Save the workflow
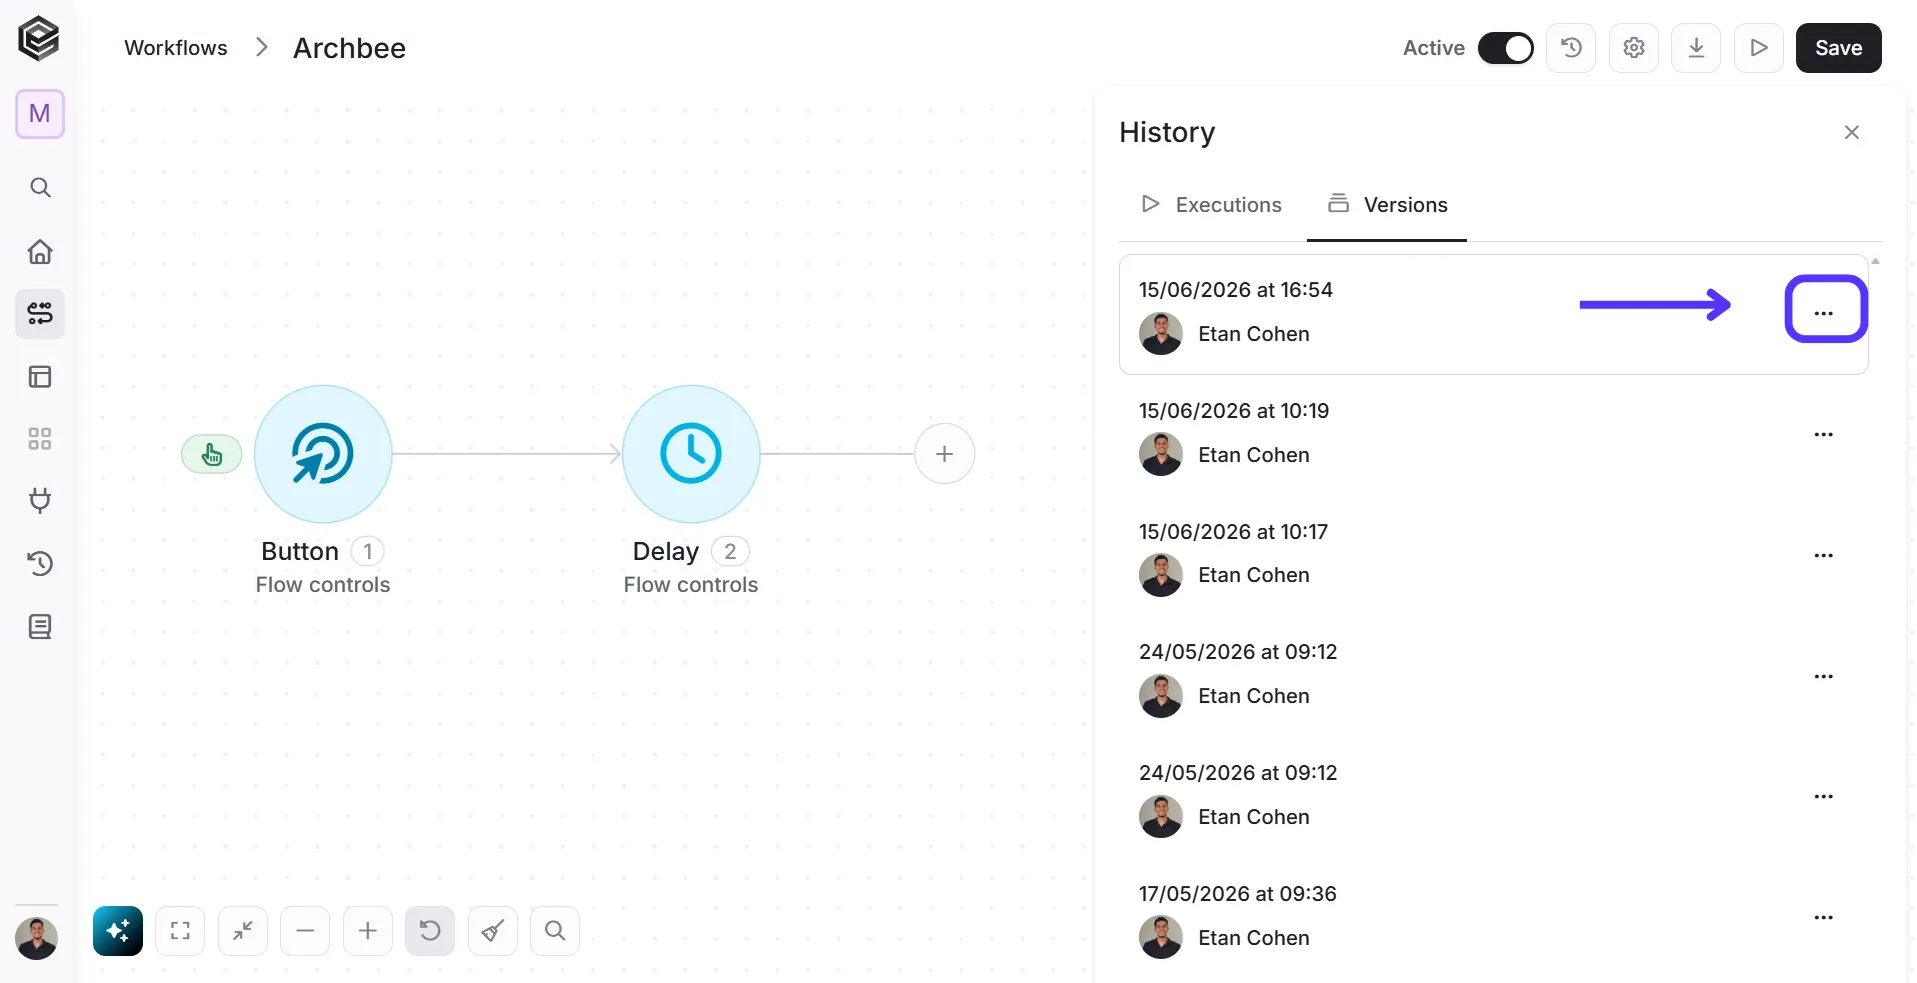Viewport: 1917px width, 983px height. pyautogui.click(x=1838, y=48)
